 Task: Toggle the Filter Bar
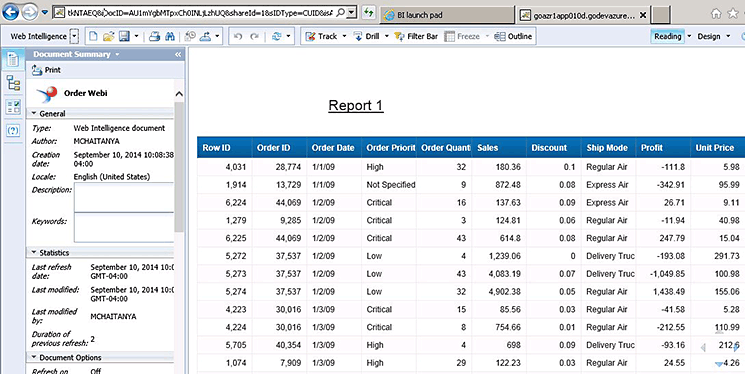click(x=416, y=36)
